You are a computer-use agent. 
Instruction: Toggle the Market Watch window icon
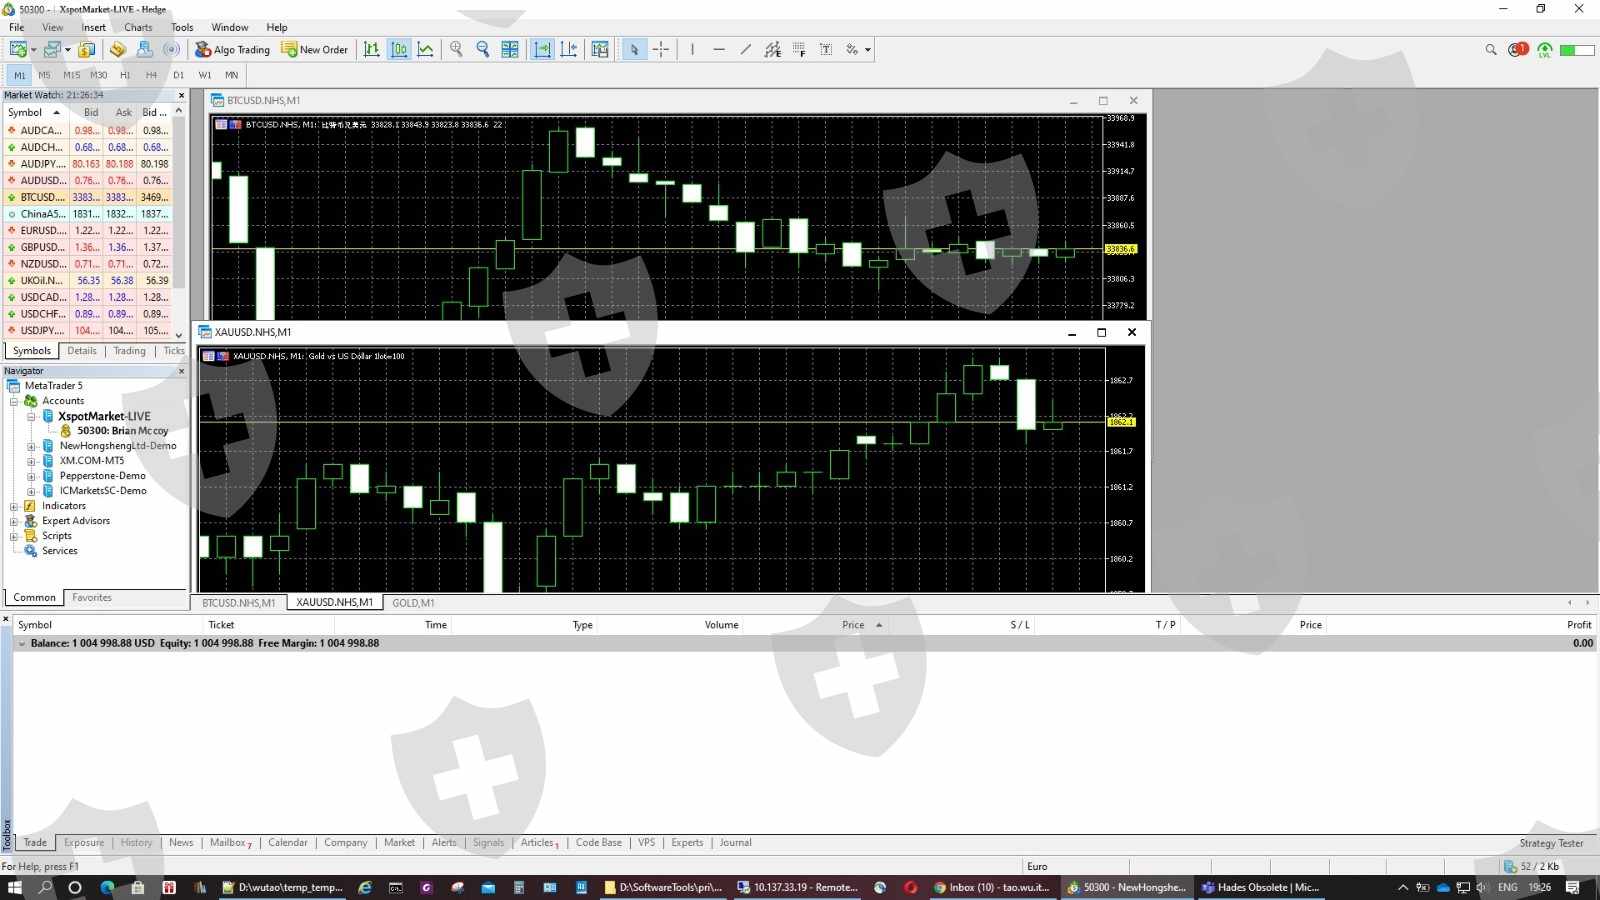(x=87, y=49)
